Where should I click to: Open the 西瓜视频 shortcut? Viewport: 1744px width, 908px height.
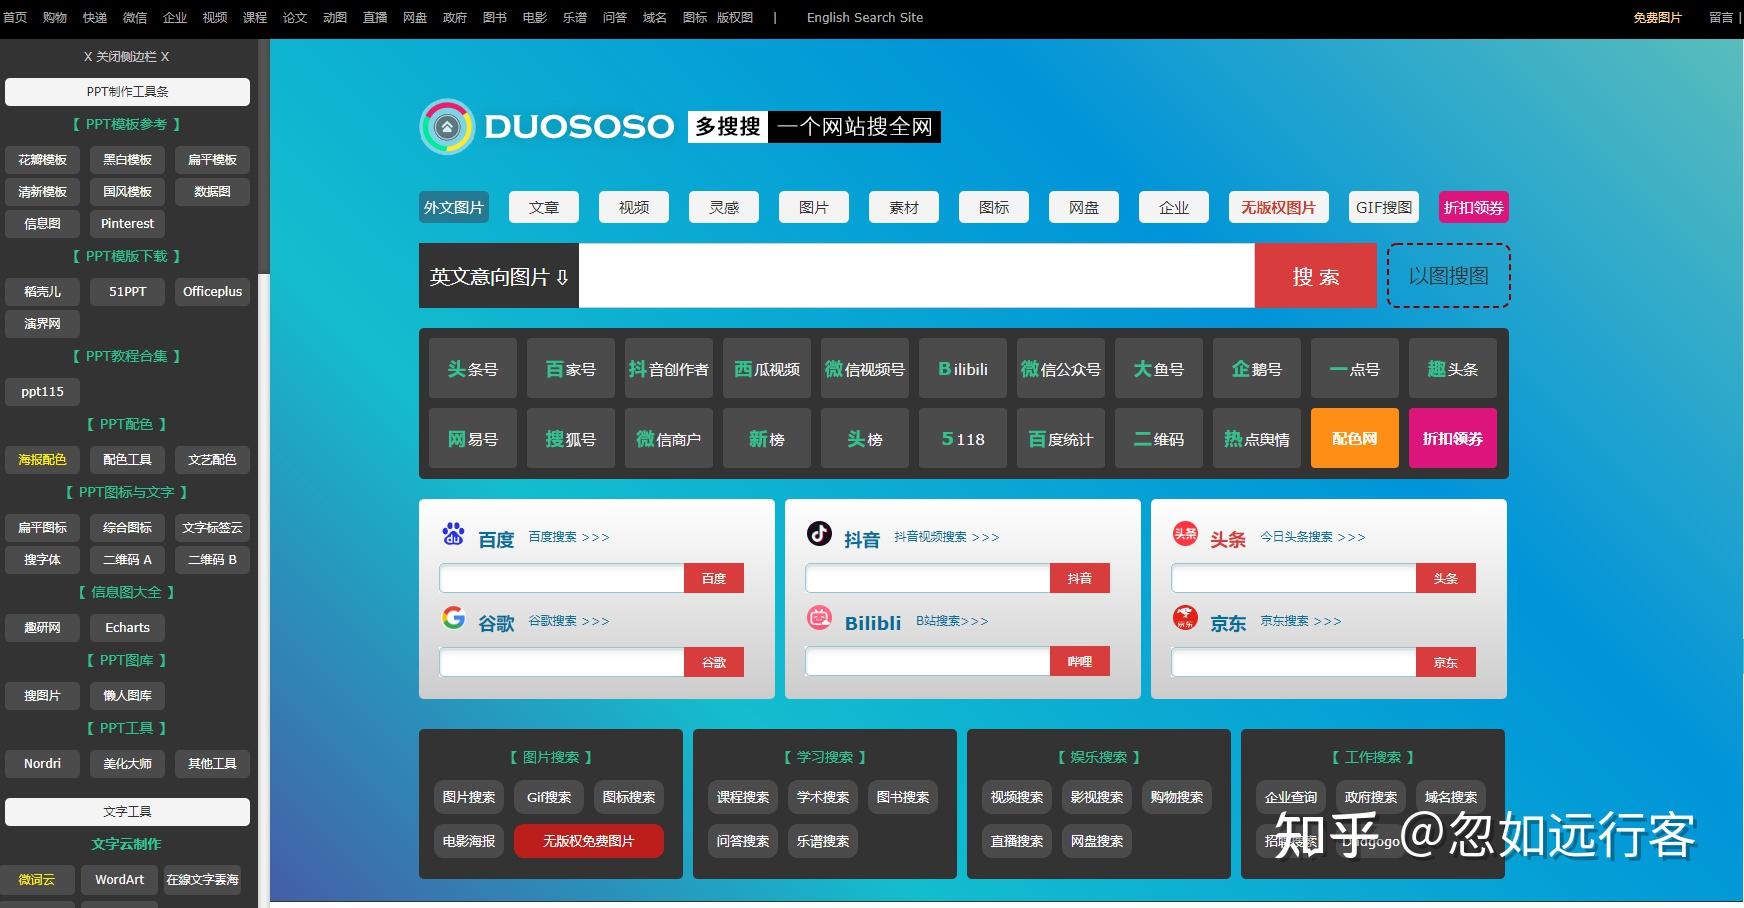(x=767, y=368)
